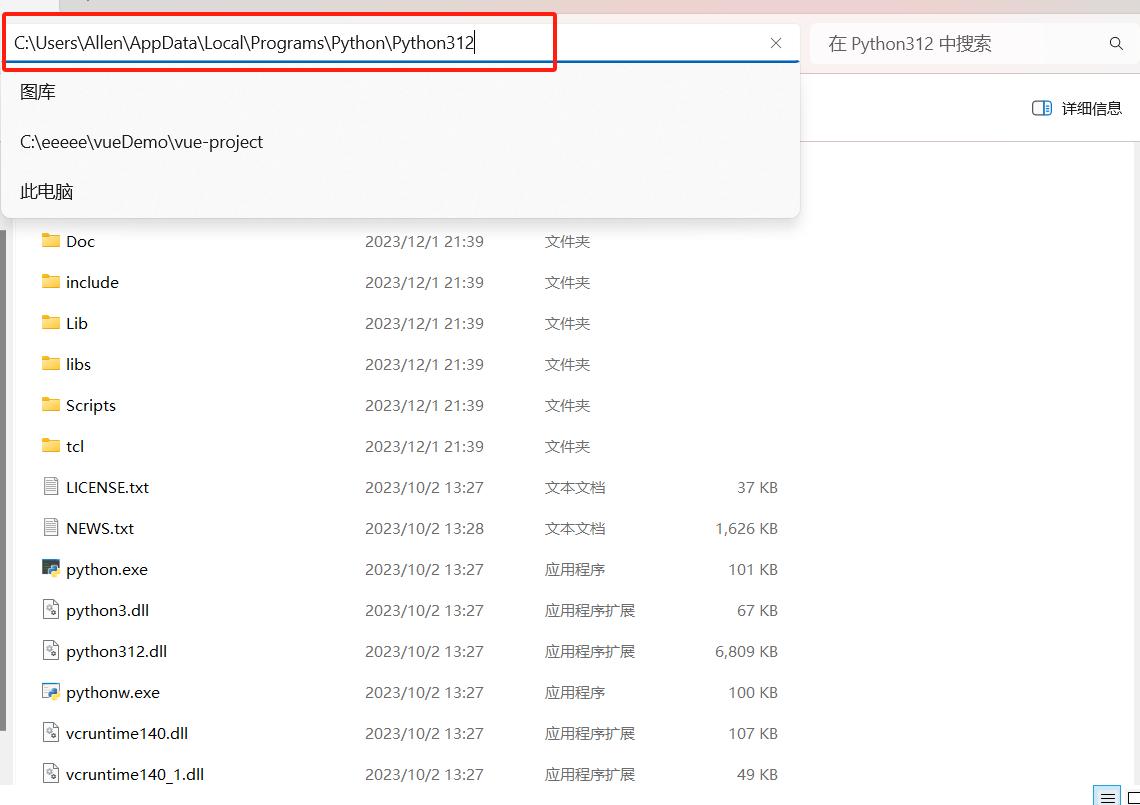This screenshot has width=1140, height=805.
Task: Click 文件夹 type of Scripts row
Action: pos(567,406)
